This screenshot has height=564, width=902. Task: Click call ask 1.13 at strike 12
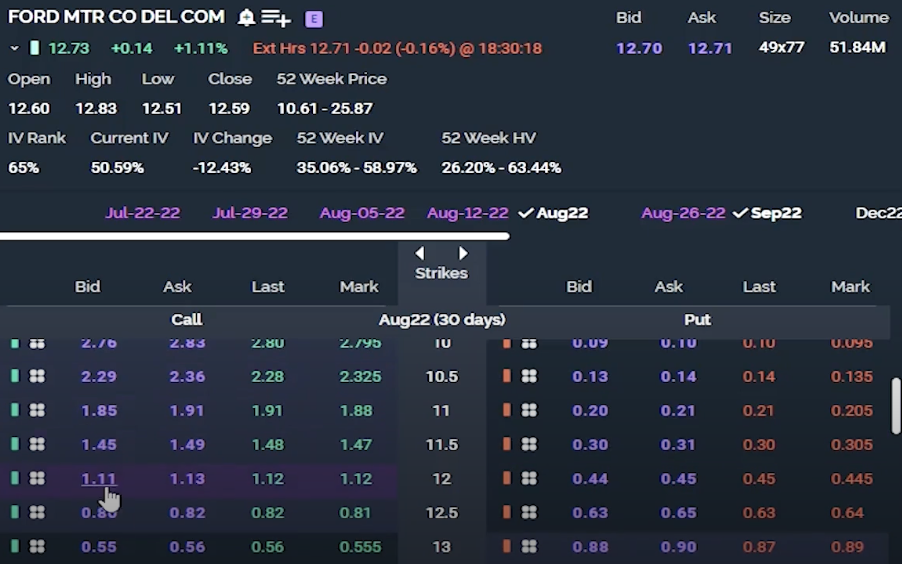pos(187,479)
